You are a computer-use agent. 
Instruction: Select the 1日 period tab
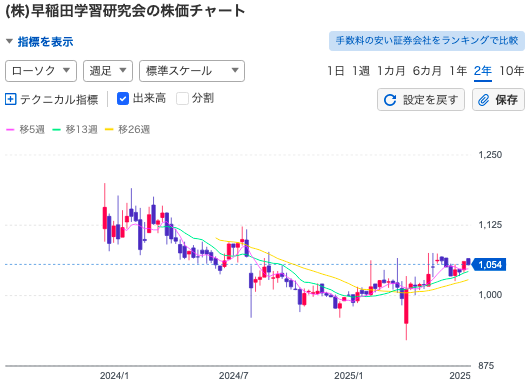pos(336,71)
